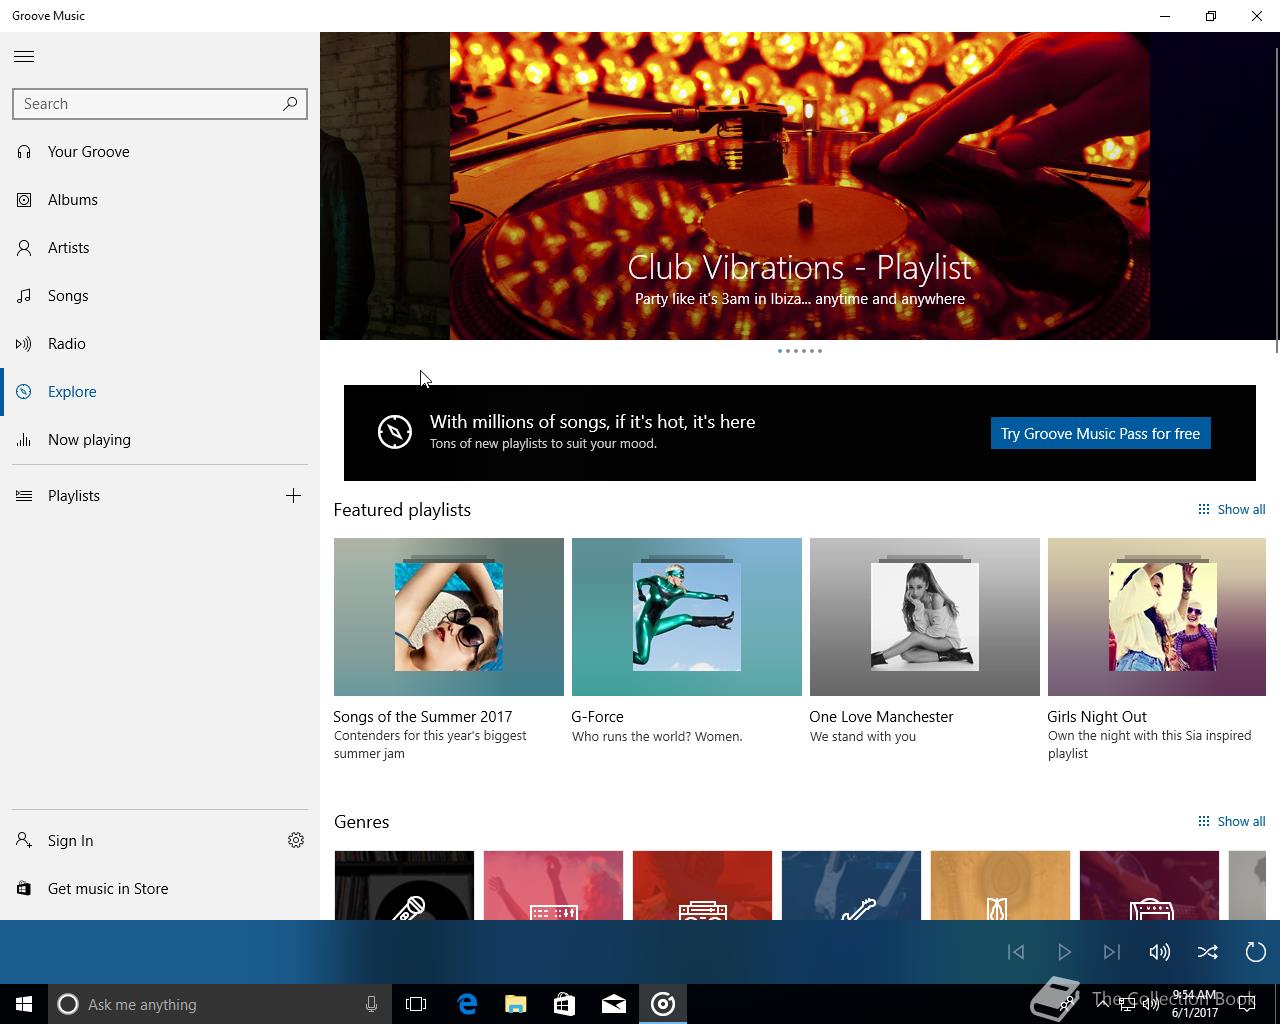Viewport: 1280px width, 1024px height.
Task: Add a new playlist with plus icon
Action: click(293, 495)
